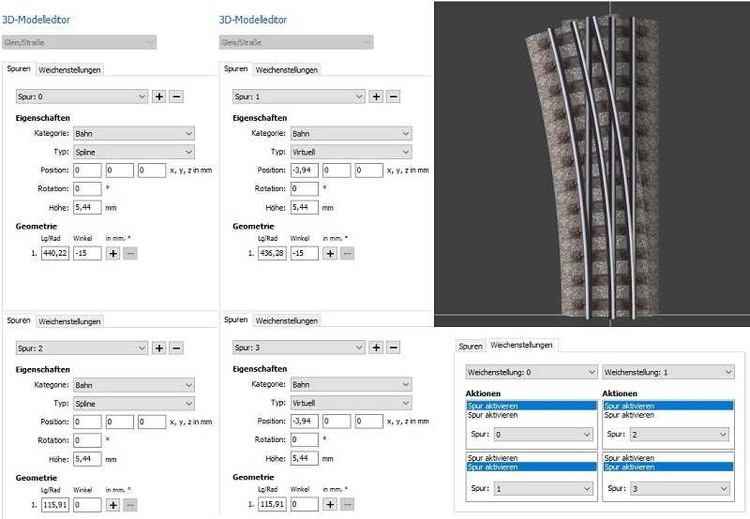Click the 3D track model preview
The width and height of the screenshot is (750, 519).
point(592,164)
